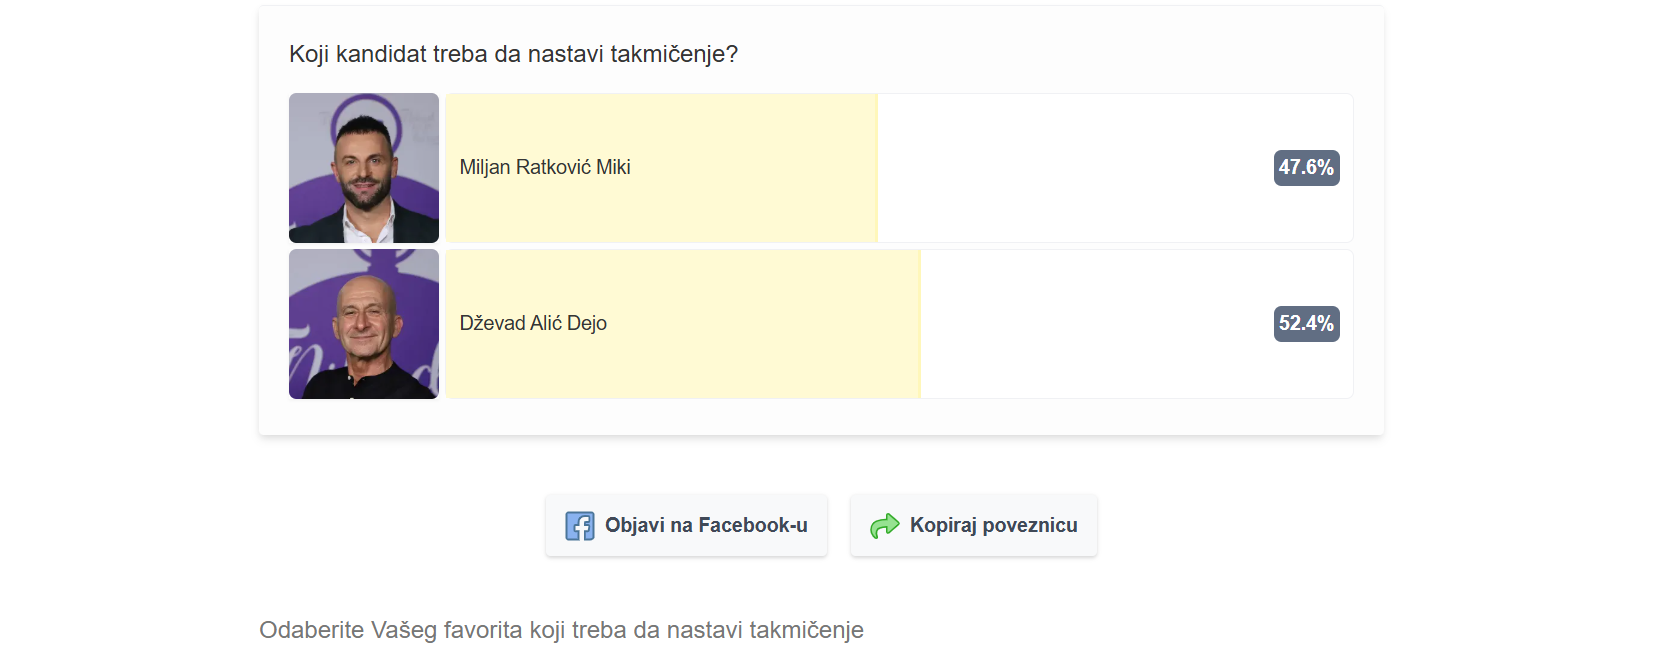The width and height of the screenshot is (1666, 662).
Task: Vote for Miljan Ratković Miki
Action: point(660,167)
